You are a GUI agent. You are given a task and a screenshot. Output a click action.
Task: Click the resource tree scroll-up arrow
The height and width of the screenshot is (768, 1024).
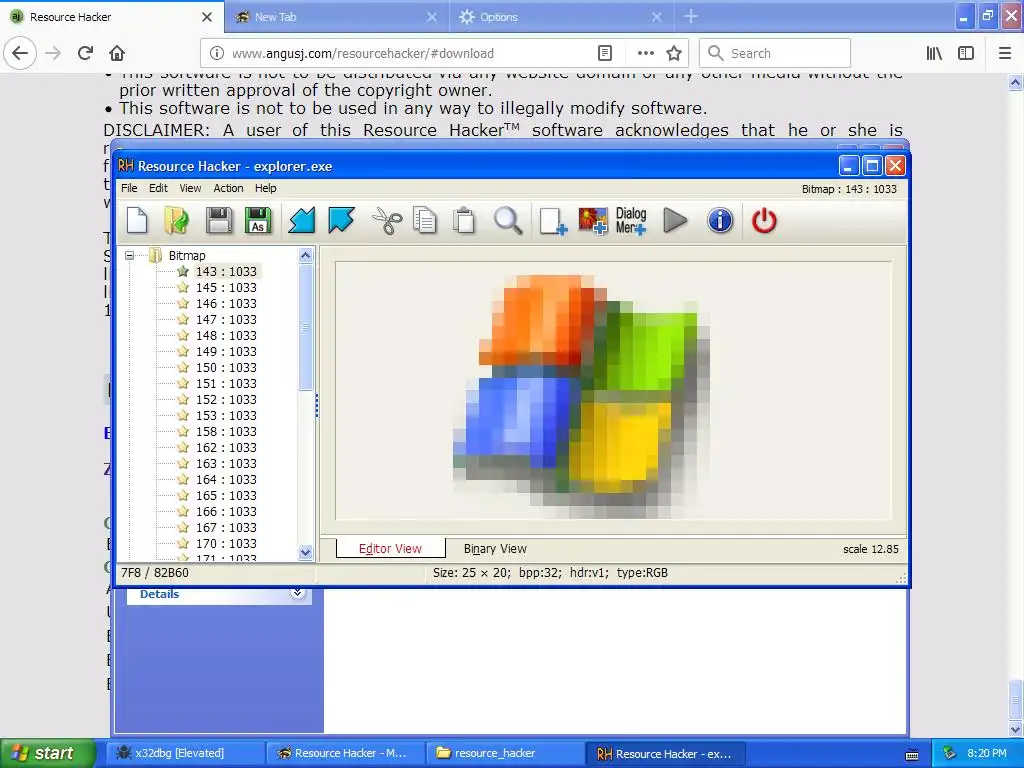pyautogui.click(x=305, y=255)
